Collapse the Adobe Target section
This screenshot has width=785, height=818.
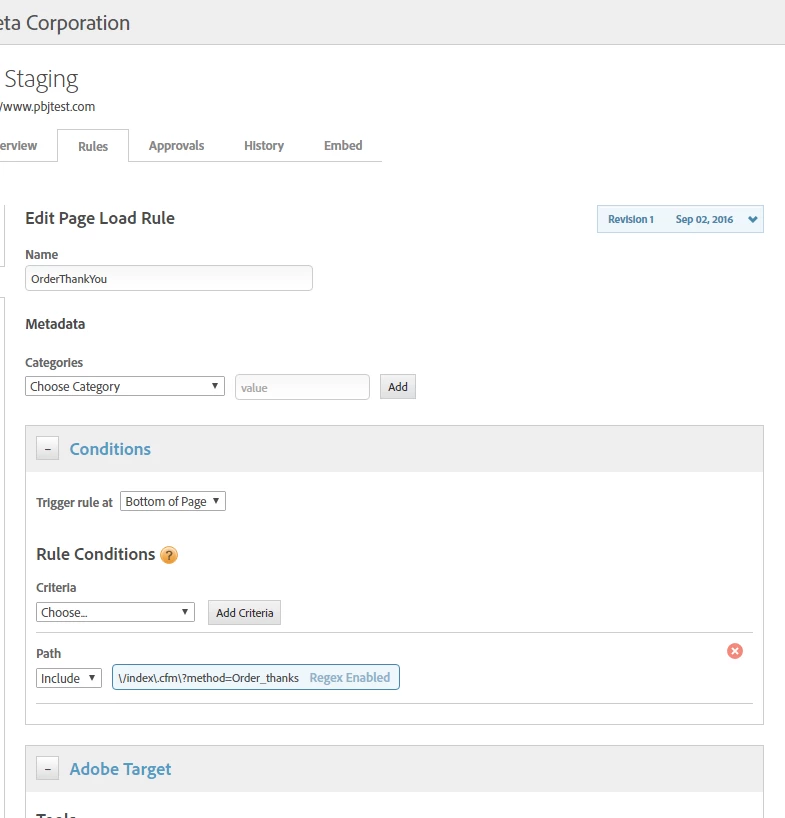click(x=47, y=769)
